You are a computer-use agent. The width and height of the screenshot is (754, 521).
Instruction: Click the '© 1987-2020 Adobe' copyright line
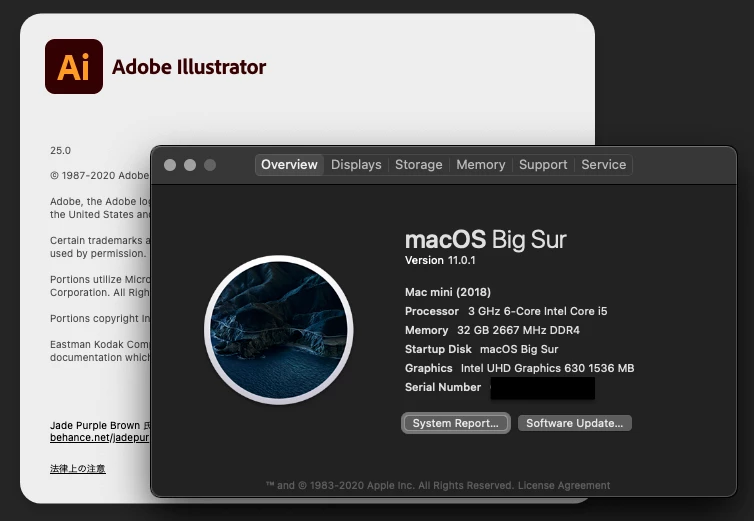(x=100, y=176)
